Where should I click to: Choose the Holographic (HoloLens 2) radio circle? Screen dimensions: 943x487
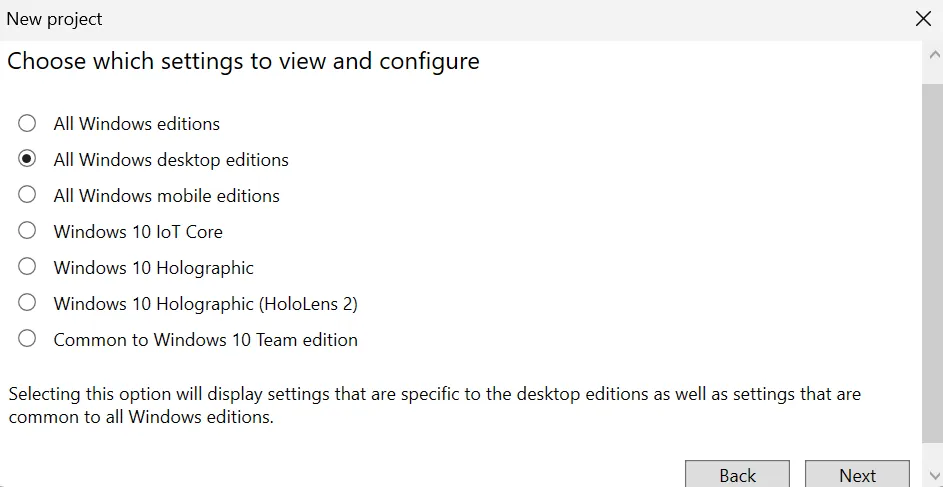point(26,303)
